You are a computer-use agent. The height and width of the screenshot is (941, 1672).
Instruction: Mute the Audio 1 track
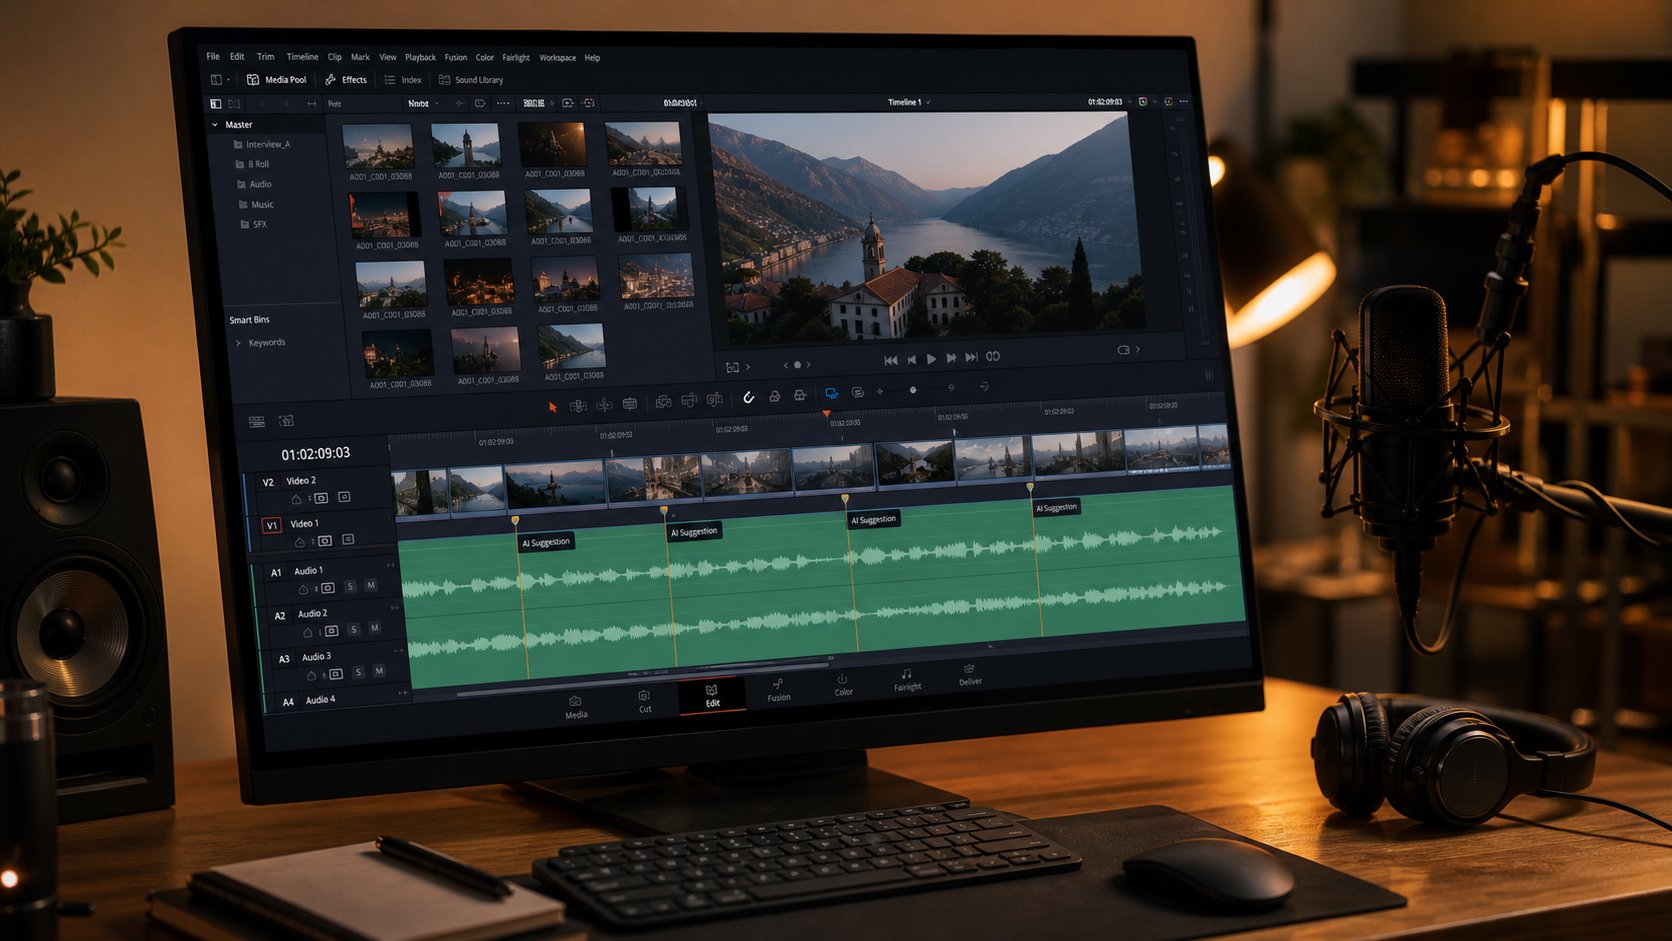[x=371, y=585]
